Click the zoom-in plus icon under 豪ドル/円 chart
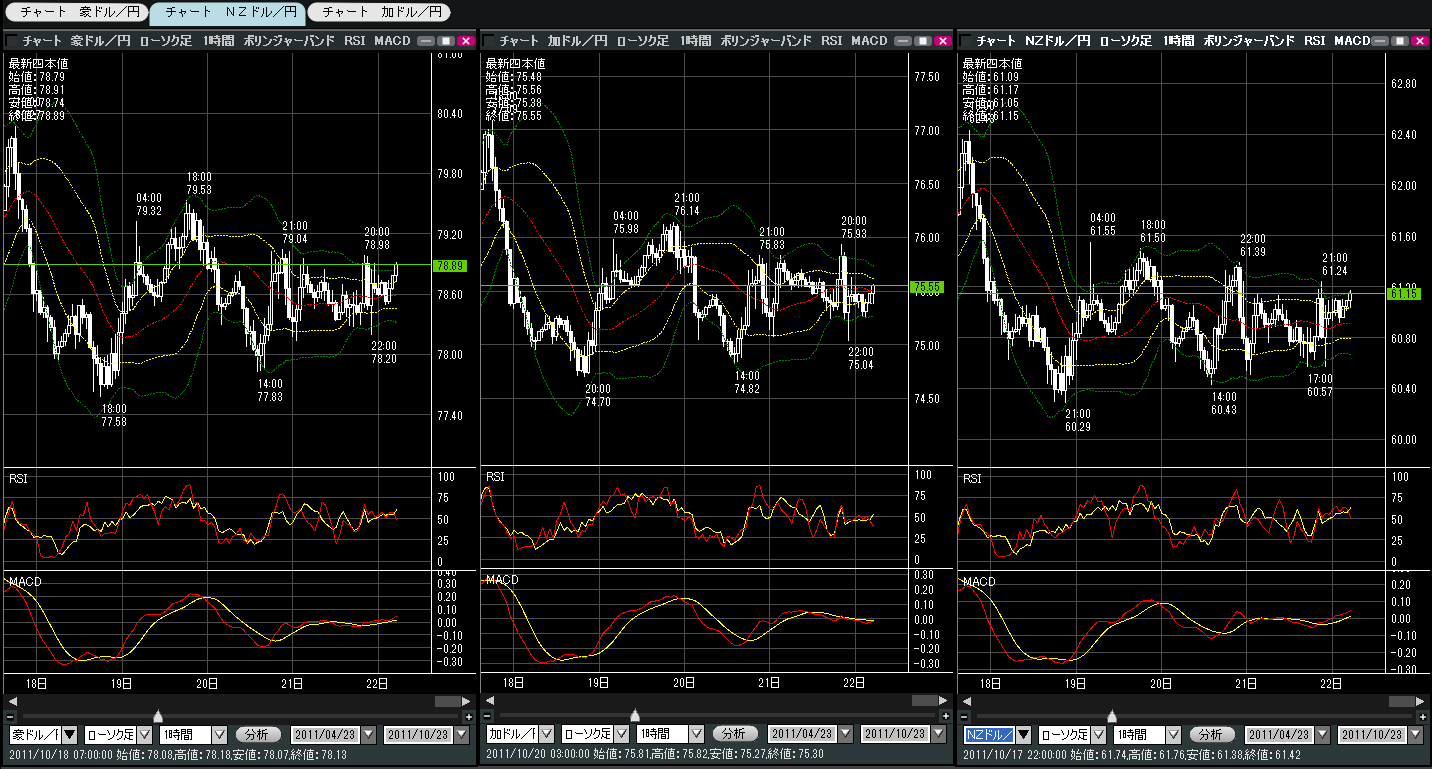The image size is (1432, 769). click(468, 716)
